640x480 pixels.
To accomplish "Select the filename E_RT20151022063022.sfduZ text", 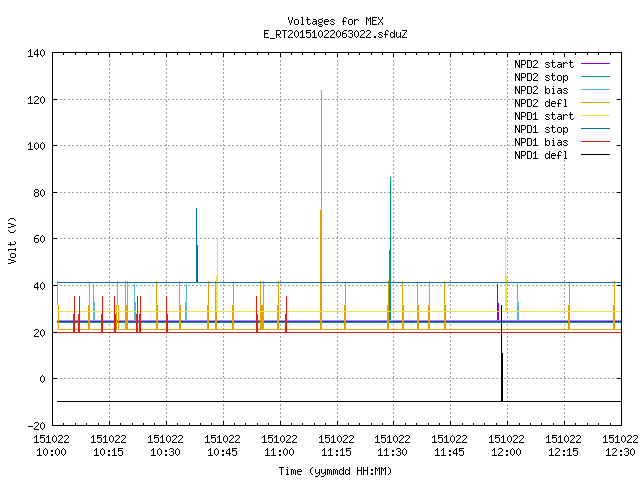I will click(x=335, y=34).
